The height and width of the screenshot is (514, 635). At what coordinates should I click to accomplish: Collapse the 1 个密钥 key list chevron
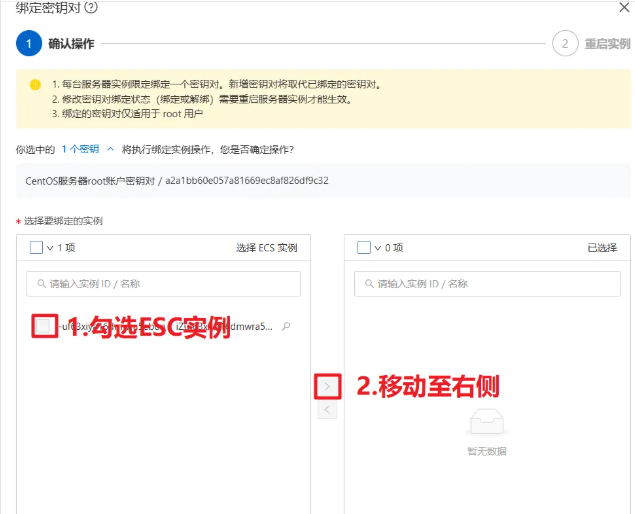[110, 149]
